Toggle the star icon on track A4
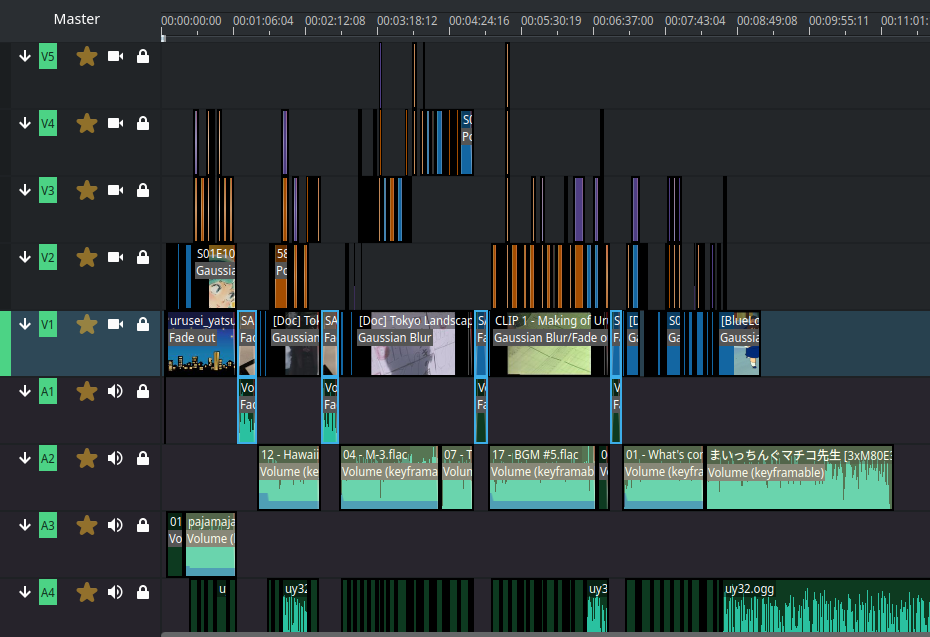Screen dimensions: 930x637 click(87, 592)
